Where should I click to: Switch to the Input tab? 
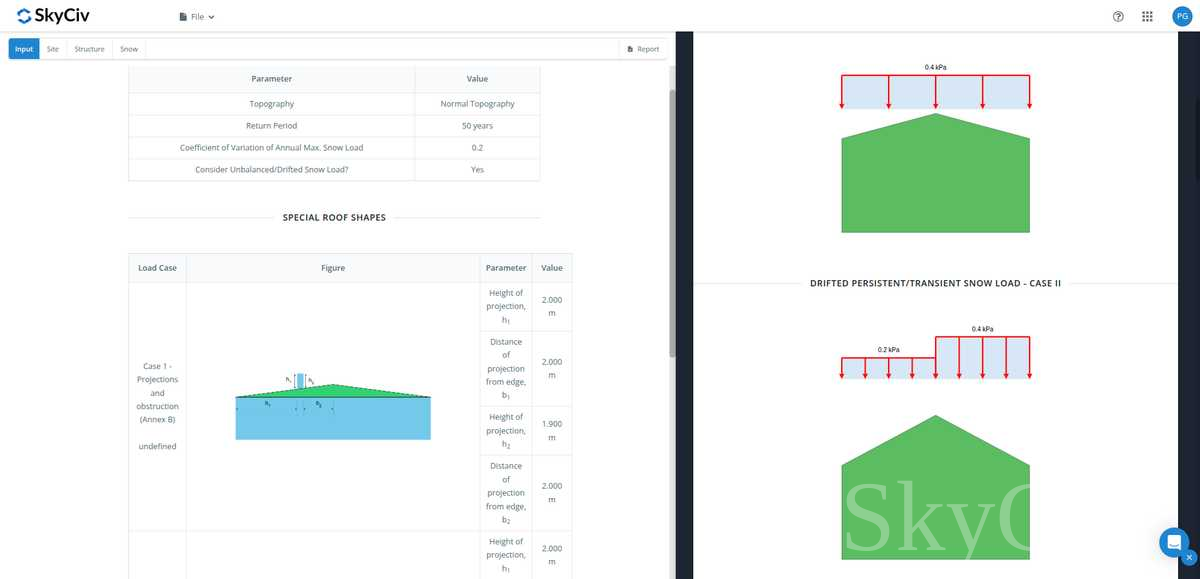24,49
